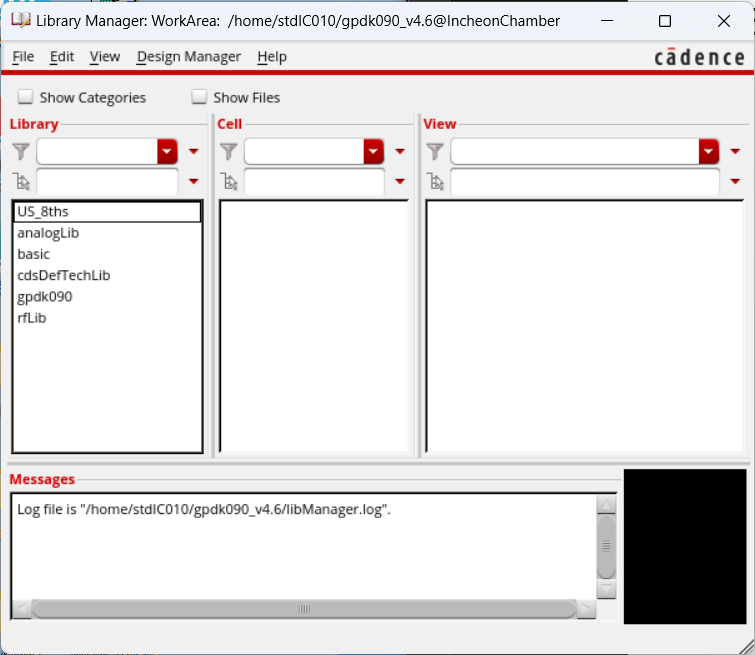Expand the View filter options arrow
Image resolution: width=755 pixels, height=655 pixels.
click(735, 152)
